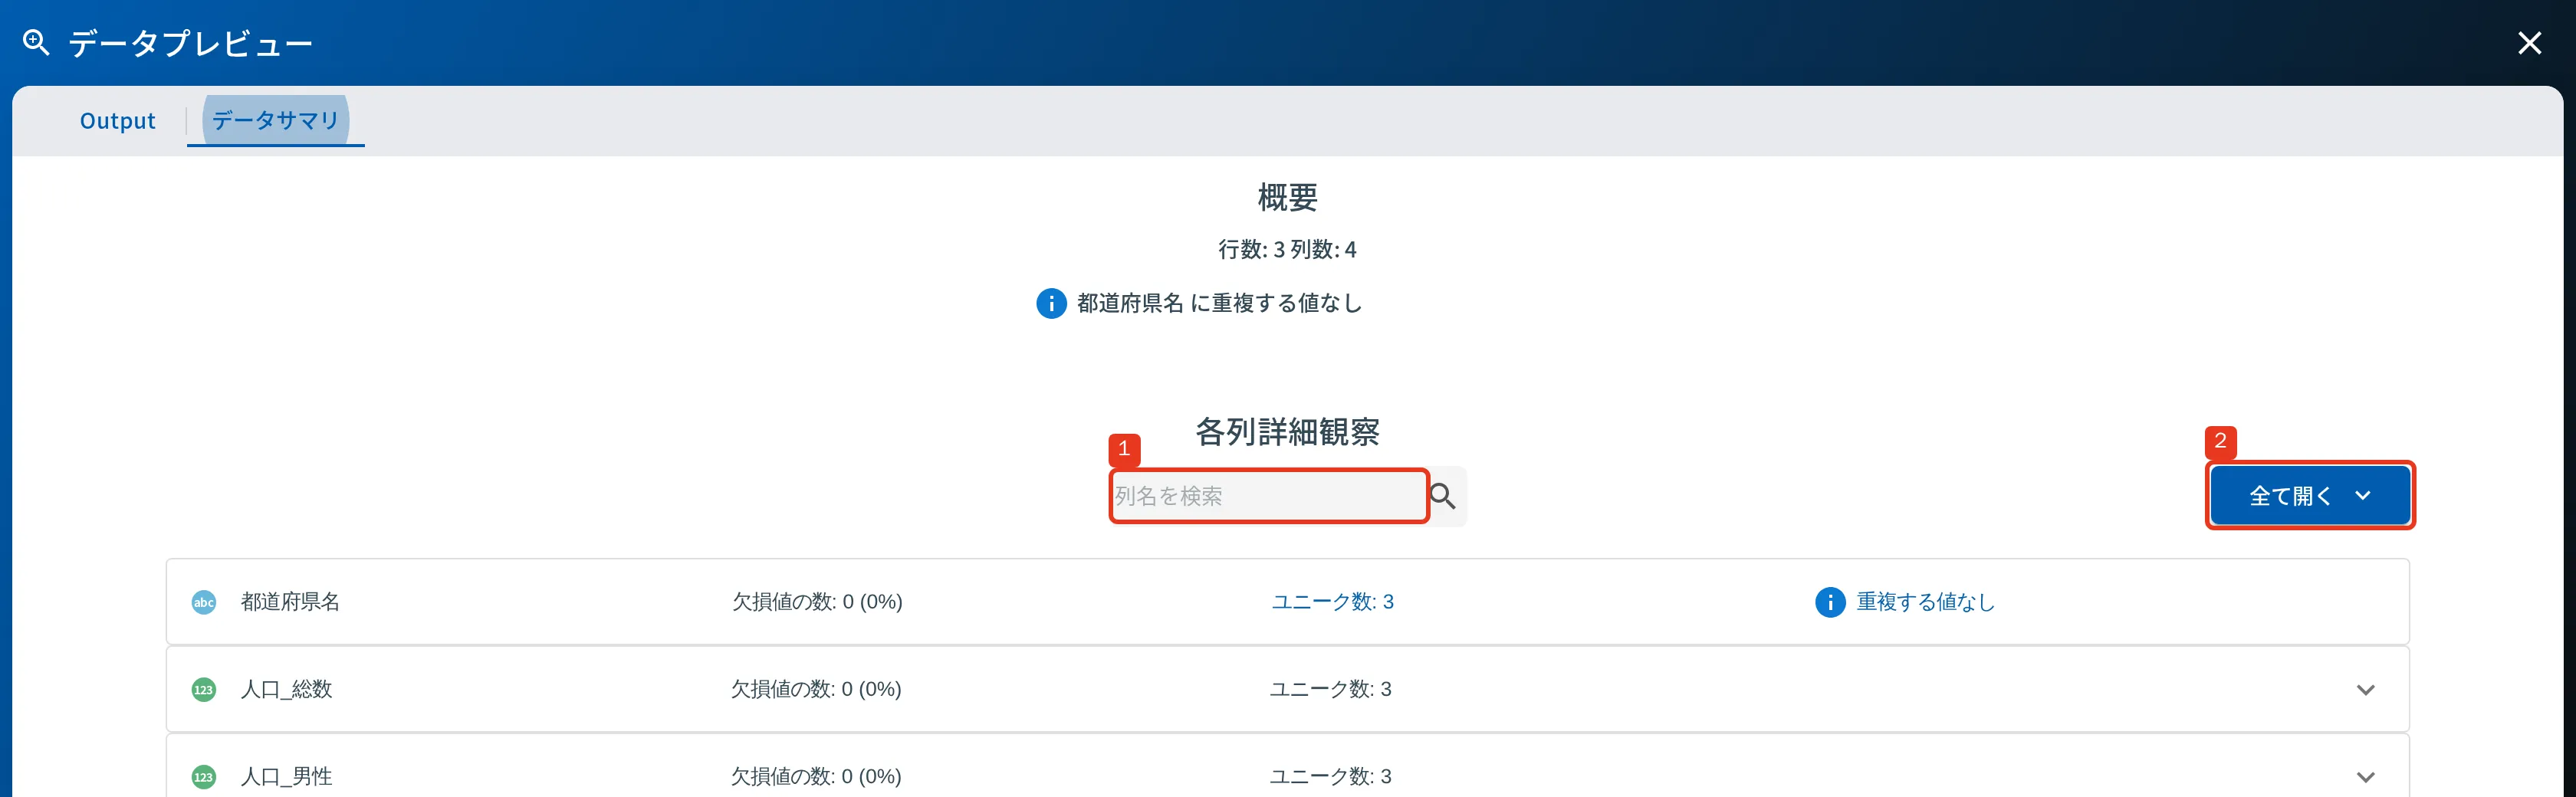
Task: Open the 全て開く dropdown button
Action: coord(2309,496)
